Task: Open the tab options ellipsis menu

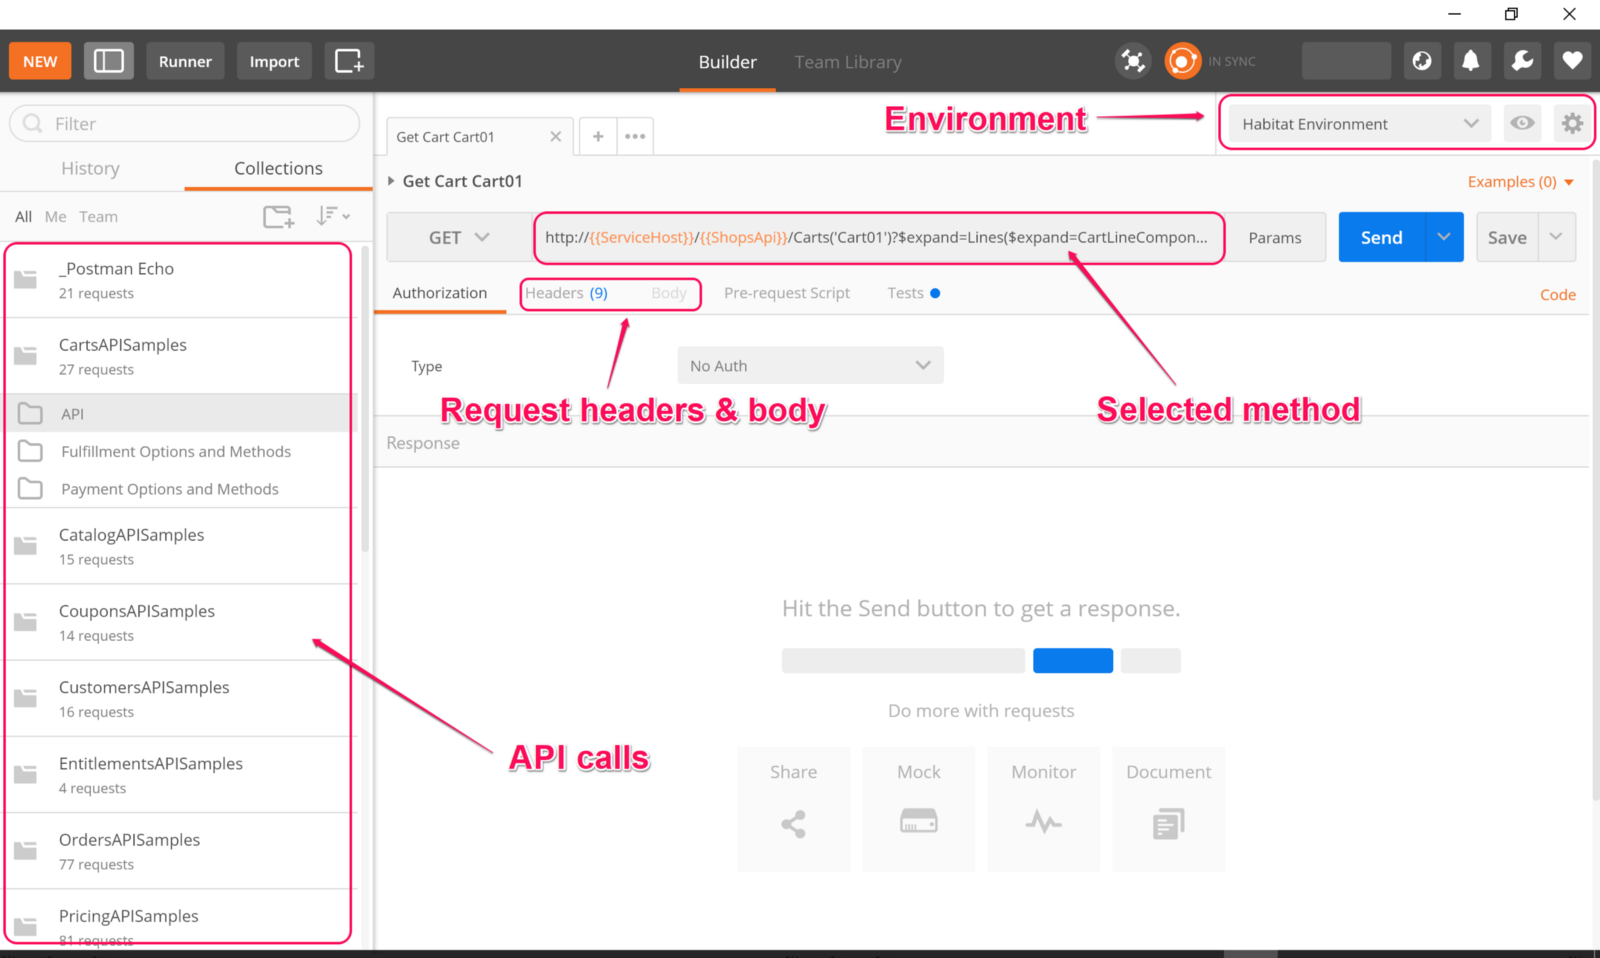Action: pos(635,136)
